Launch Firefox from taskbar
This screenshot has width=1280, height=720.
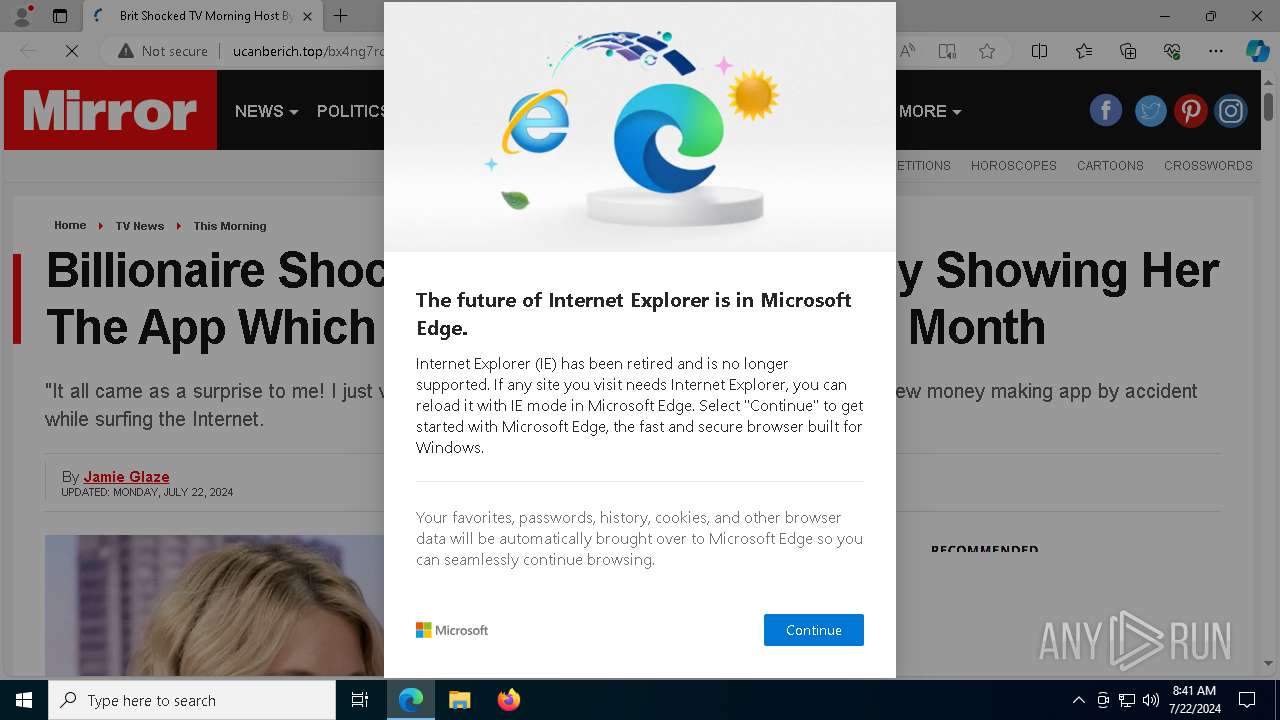pyautogui.click(x=508, y=700)
